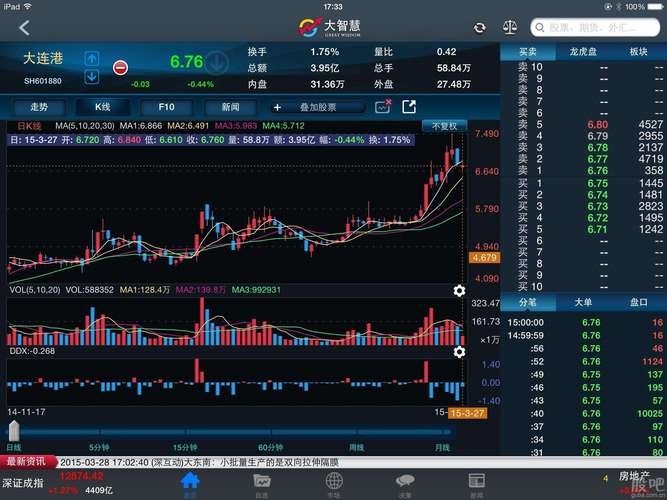Viewport: 667px width, 500px height.
Task: Open VOL indicator settings gear
Action: coord(459,291)
